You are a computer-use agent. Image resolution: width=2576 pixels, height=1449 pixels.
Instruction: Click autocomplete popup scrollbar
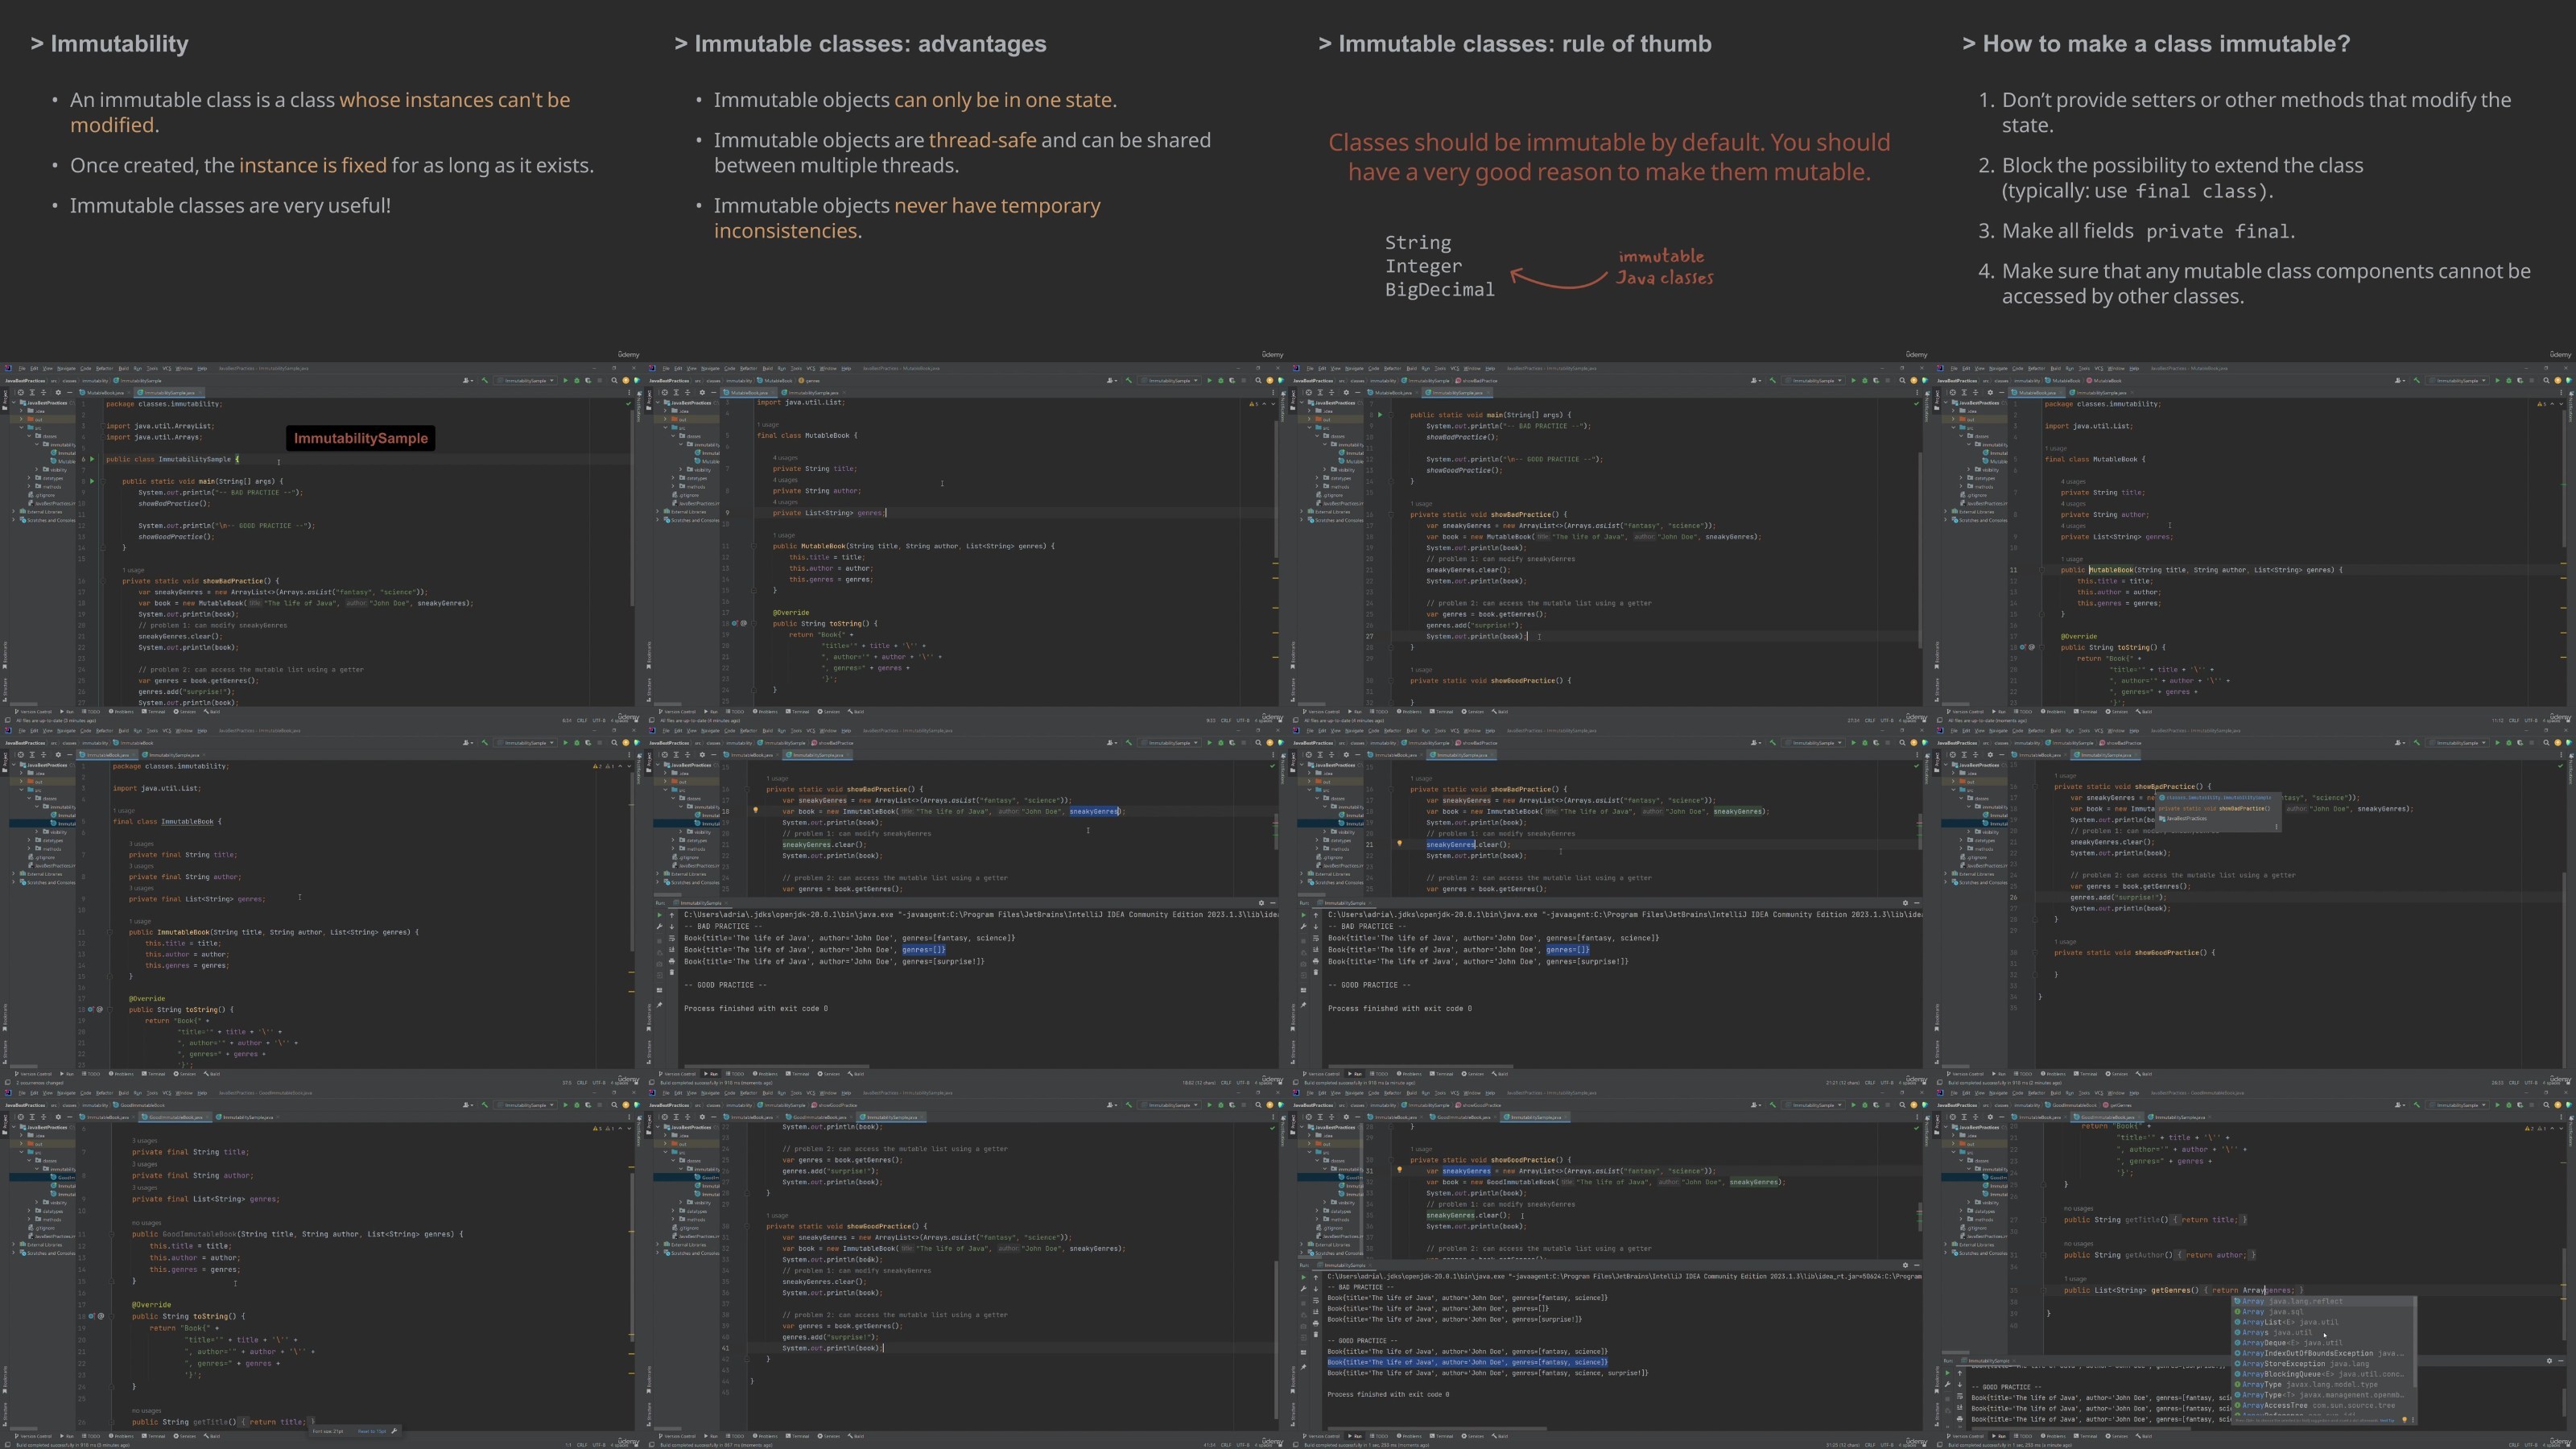coord(2416,1343)
